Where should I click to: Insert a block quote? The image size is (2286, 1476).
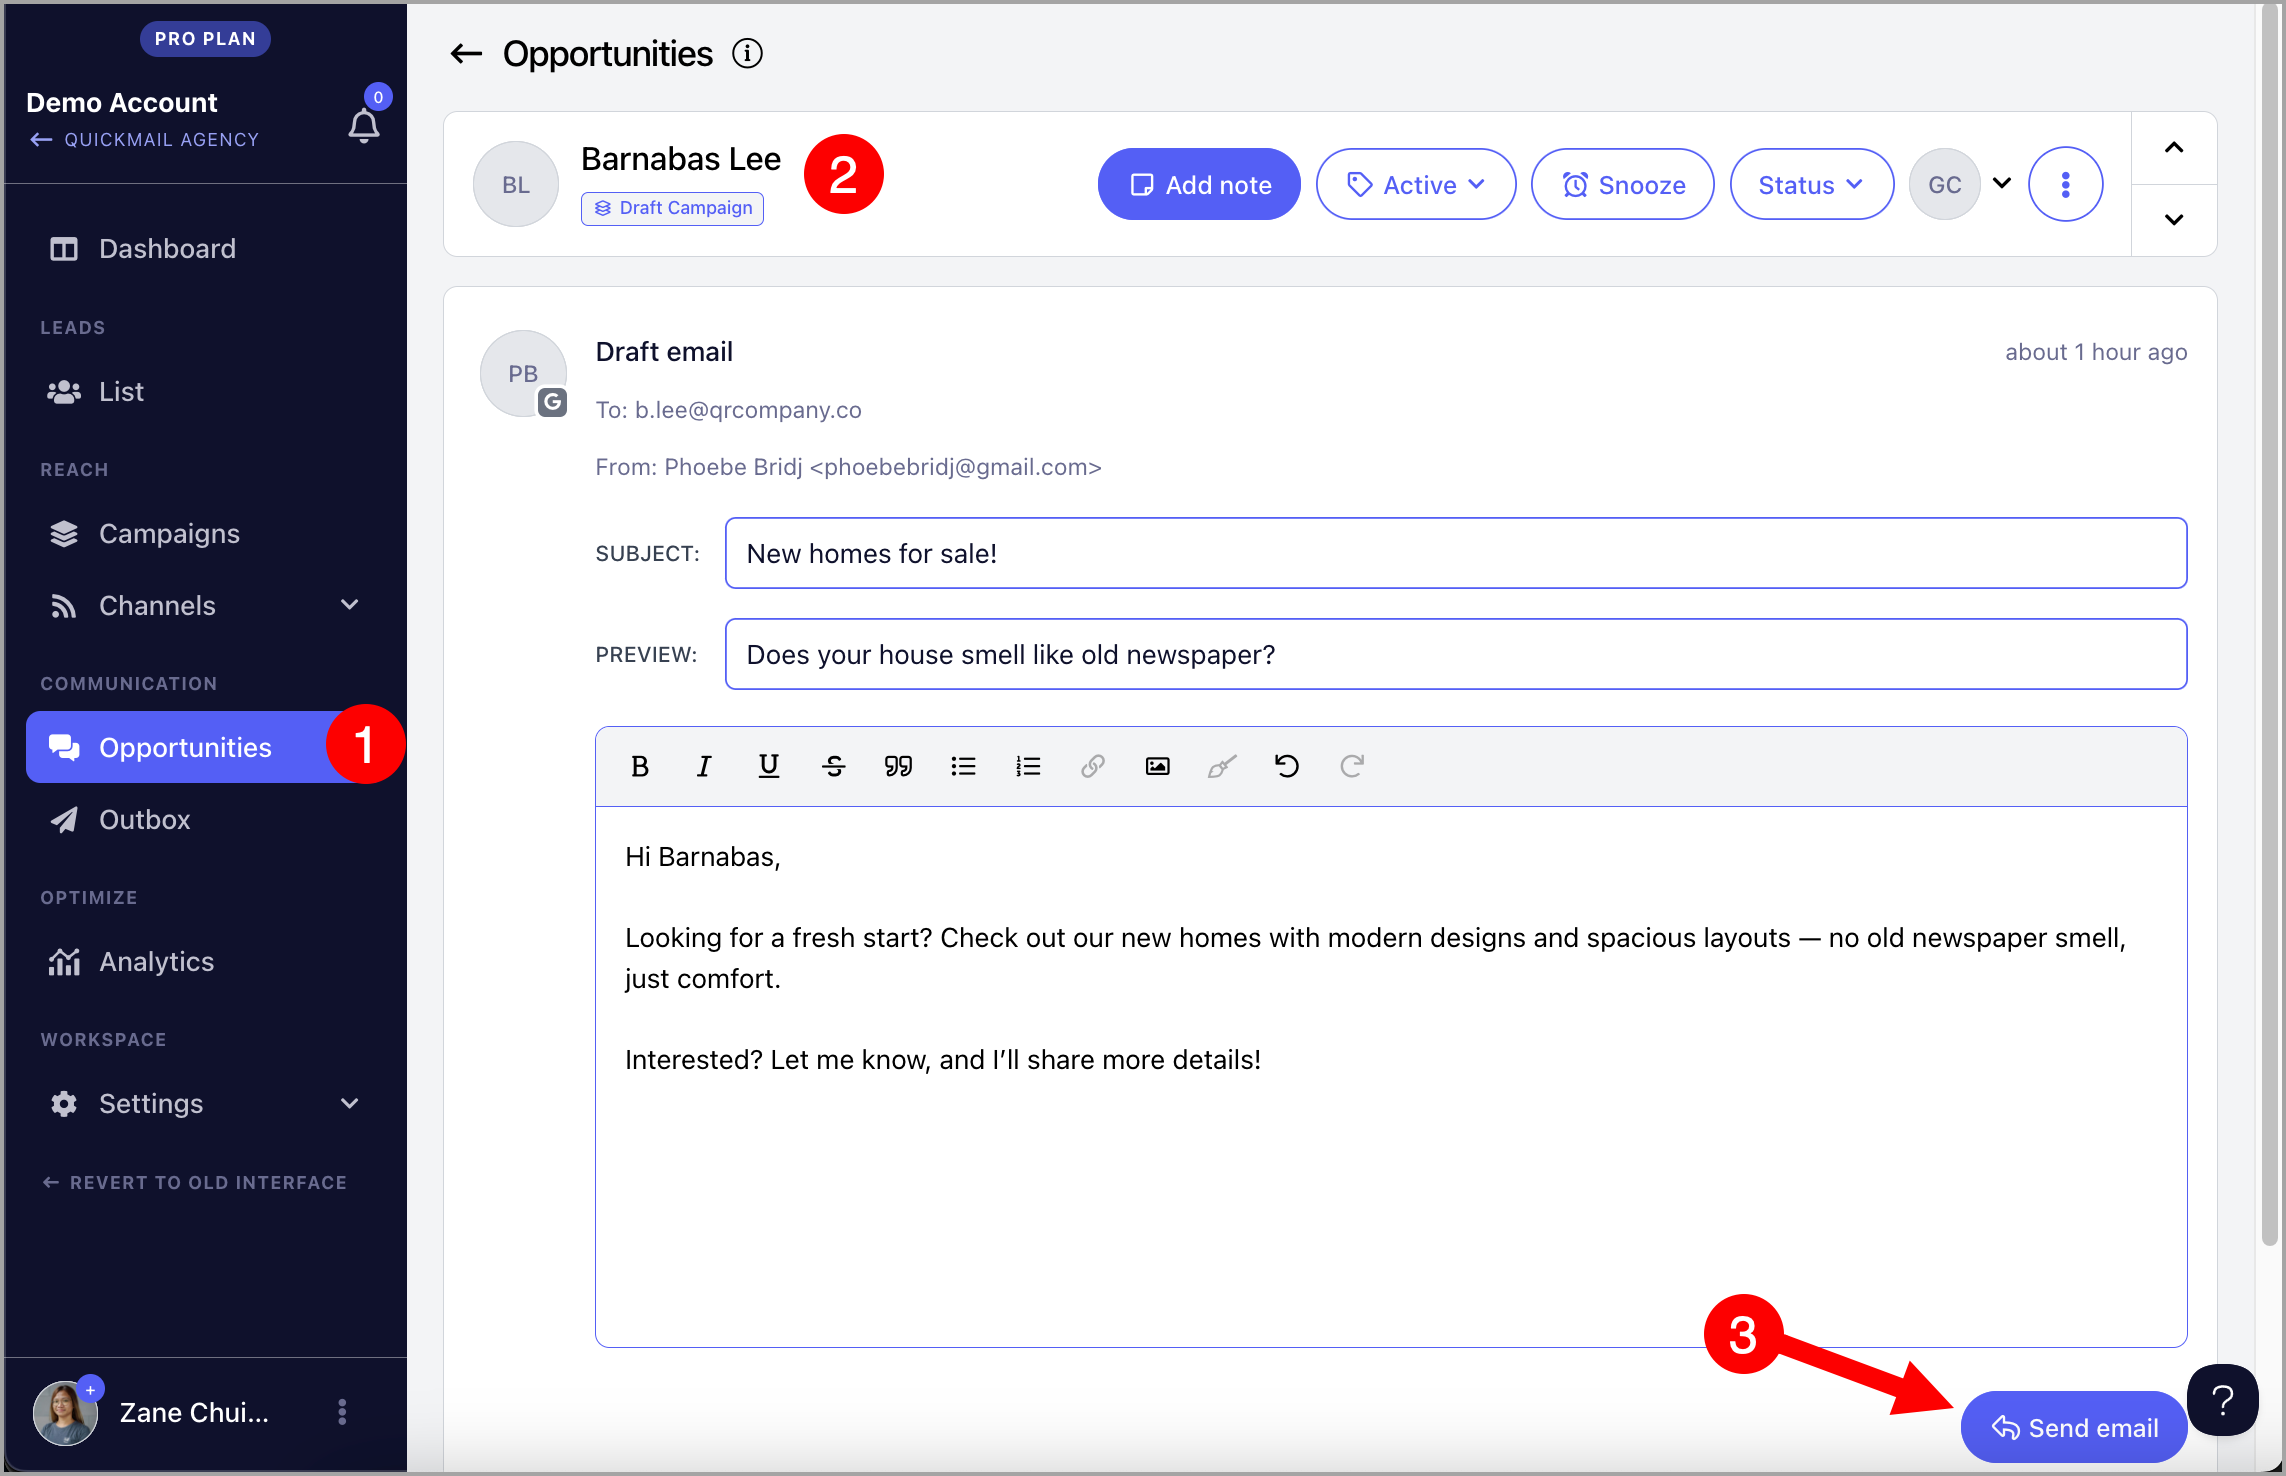(898, 766)
